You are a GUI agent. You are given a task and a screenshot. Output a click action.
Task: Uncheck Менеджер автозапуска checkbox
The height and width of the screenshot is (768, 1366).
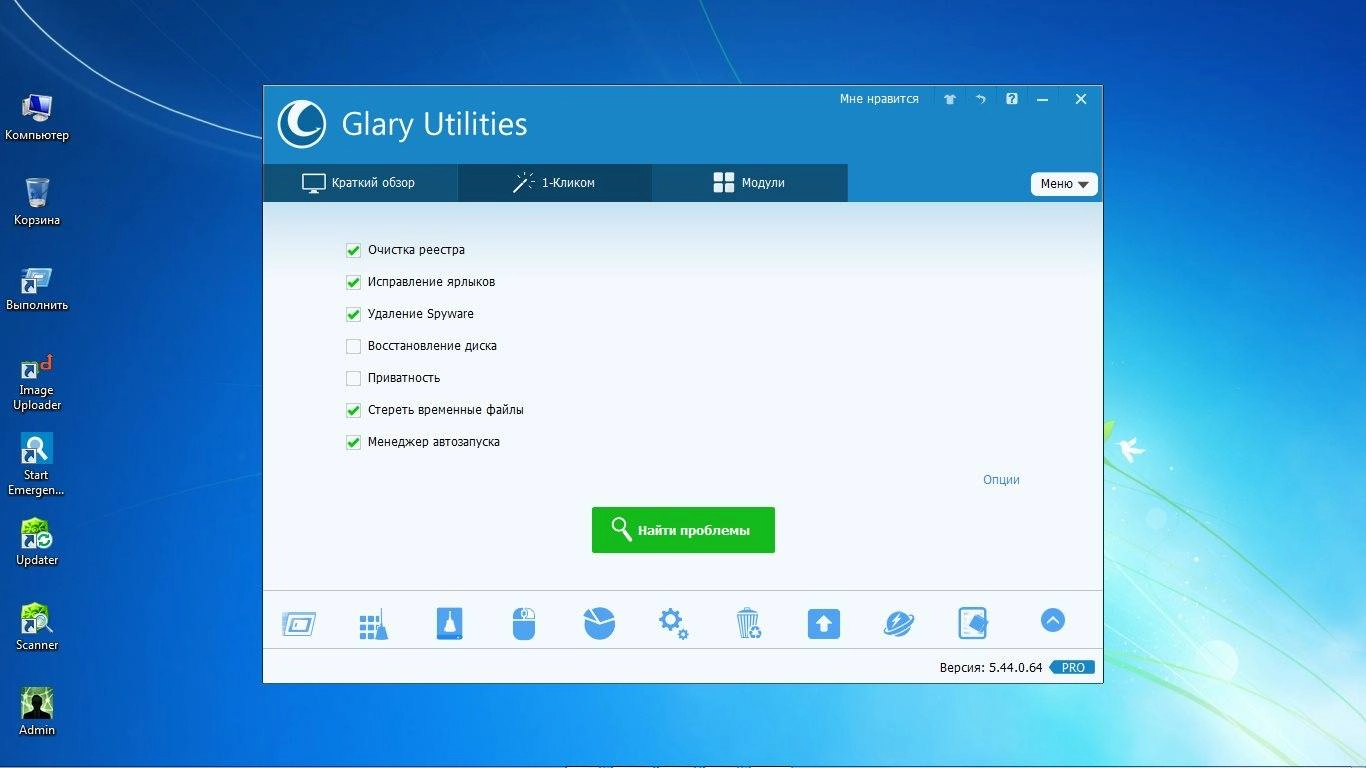coord(353,442)
